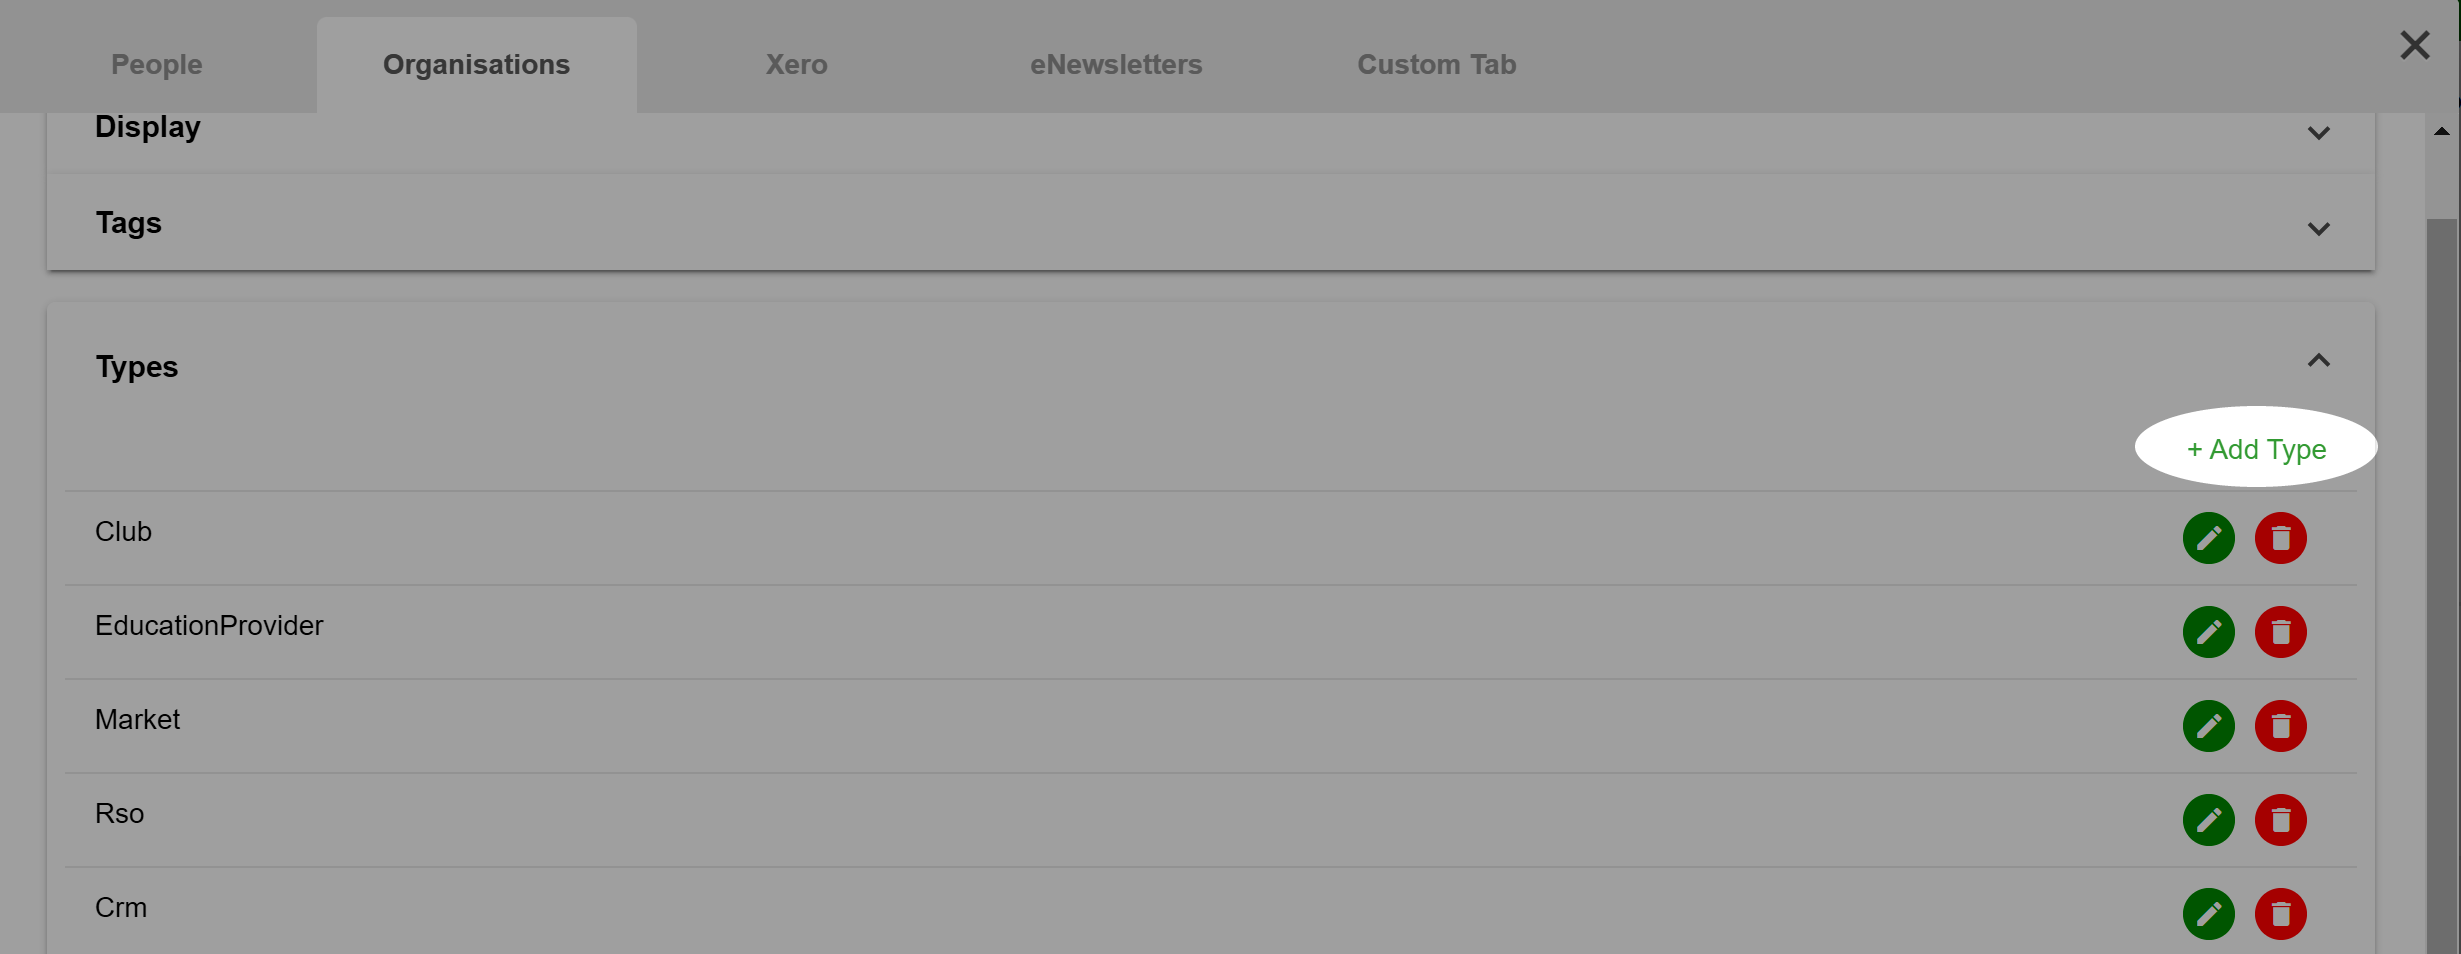Open the Custom Tab tab
The height and width of the screenshot is (954, 2461).
pyautogui.click(x=1436, y=64)
